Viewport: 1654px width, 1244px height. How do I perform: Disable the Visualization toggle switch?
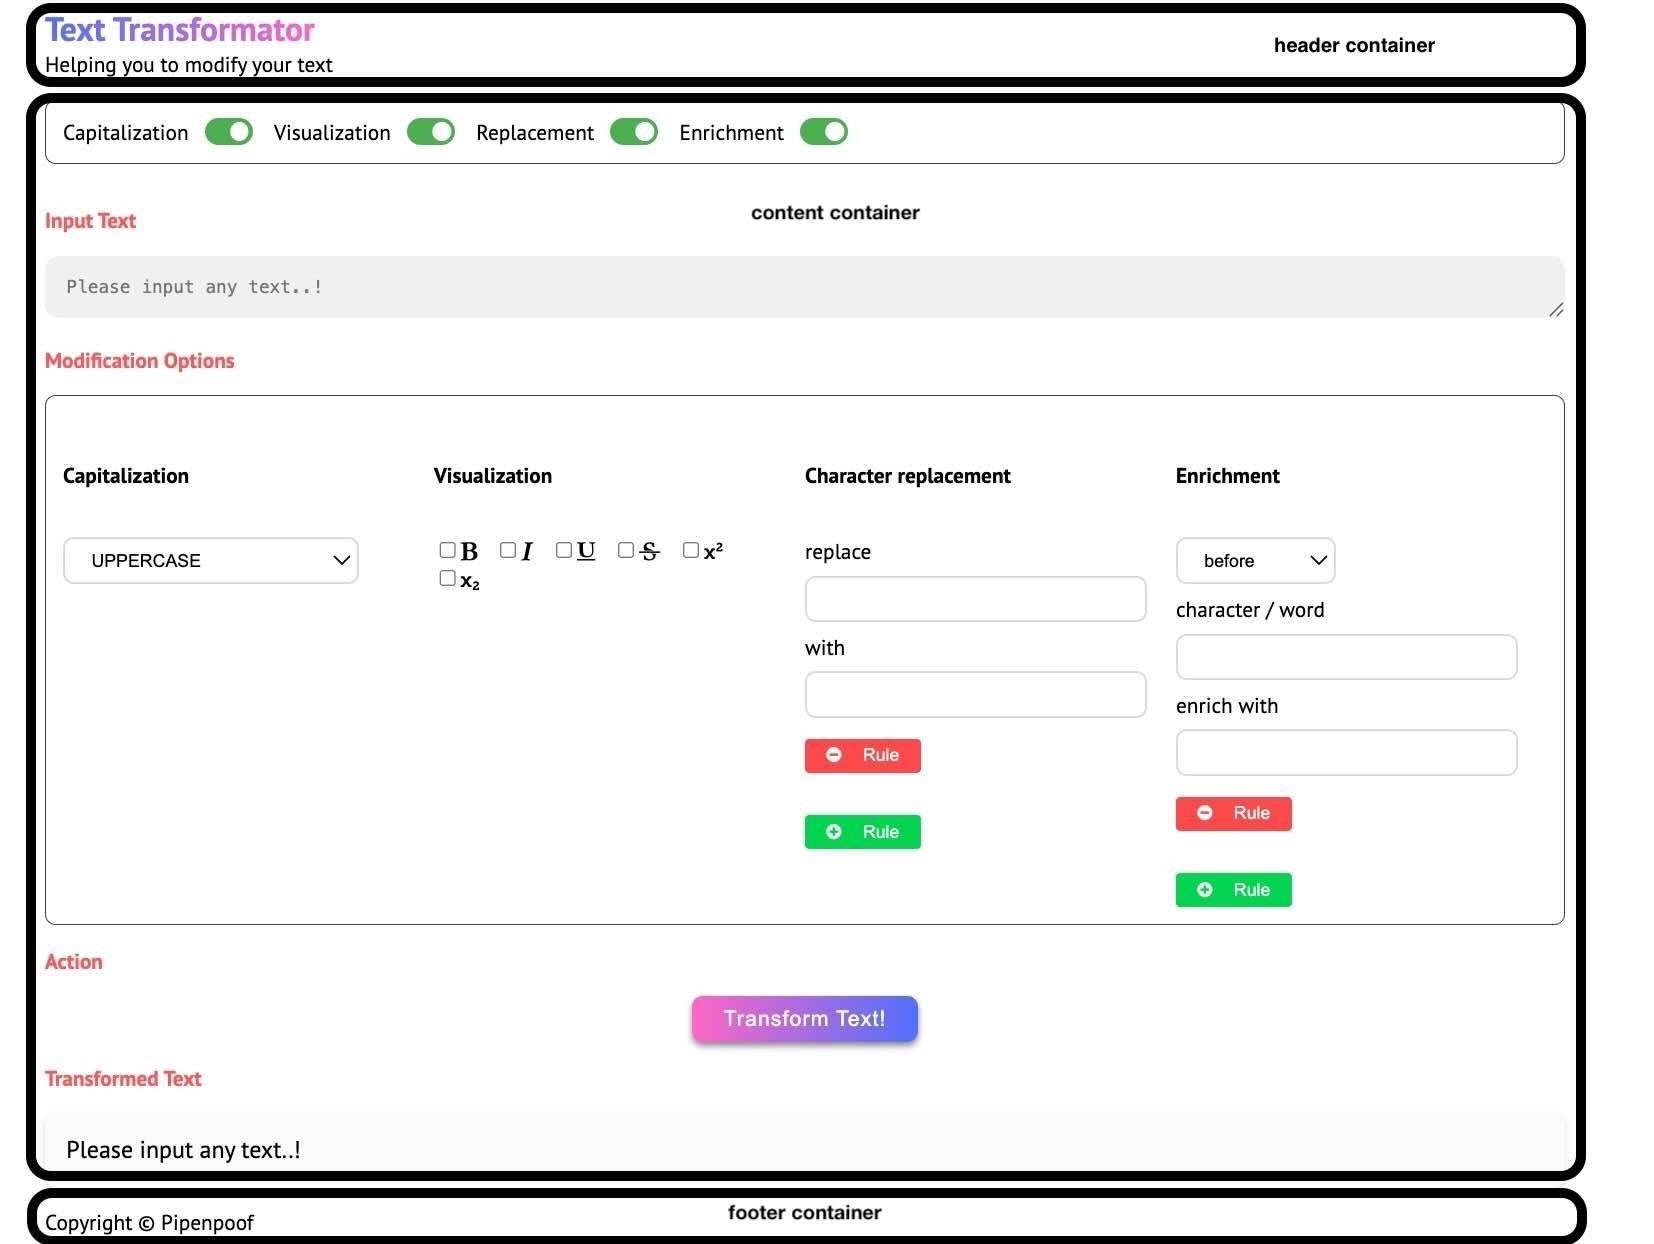[x=431, y=132]
